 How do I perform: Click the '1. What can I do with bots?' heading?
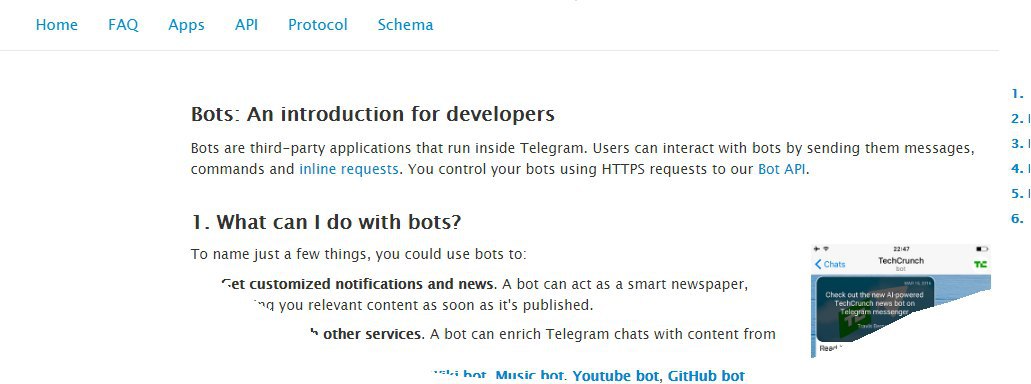coord(326,222)
